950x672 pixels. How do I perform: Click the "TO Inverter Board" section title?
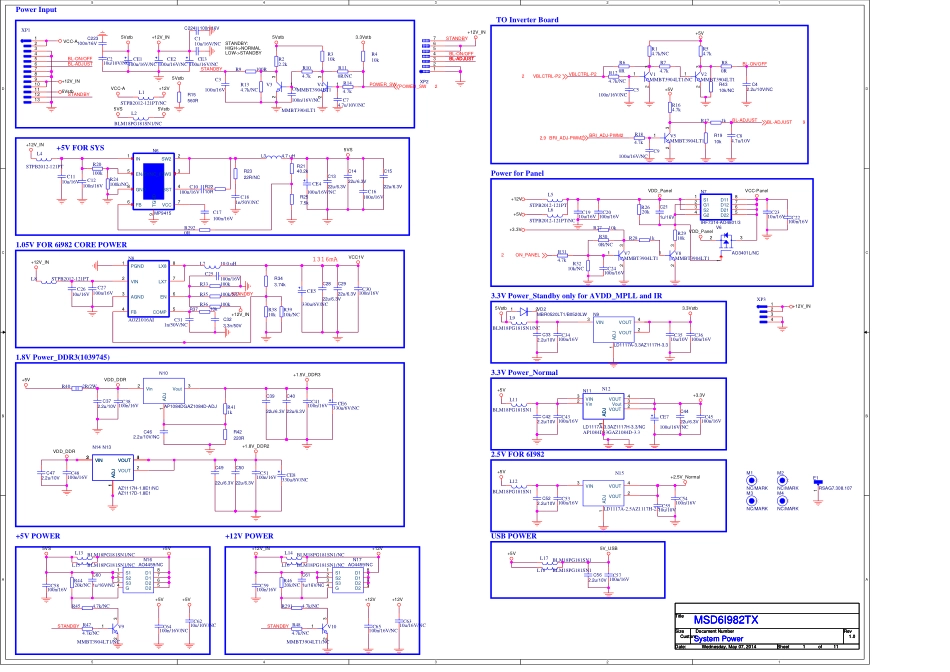527,20
